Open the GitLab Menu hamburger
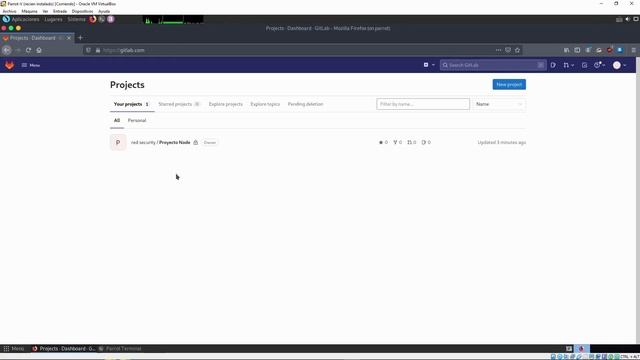The image size is (640, 360). pos(31,65)
